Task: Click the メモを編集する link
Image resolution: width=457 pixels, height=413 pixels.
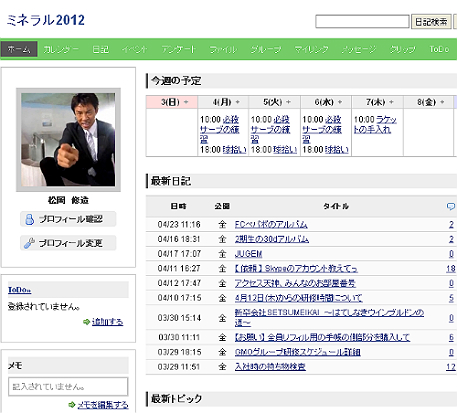Action: click(103, 405)
